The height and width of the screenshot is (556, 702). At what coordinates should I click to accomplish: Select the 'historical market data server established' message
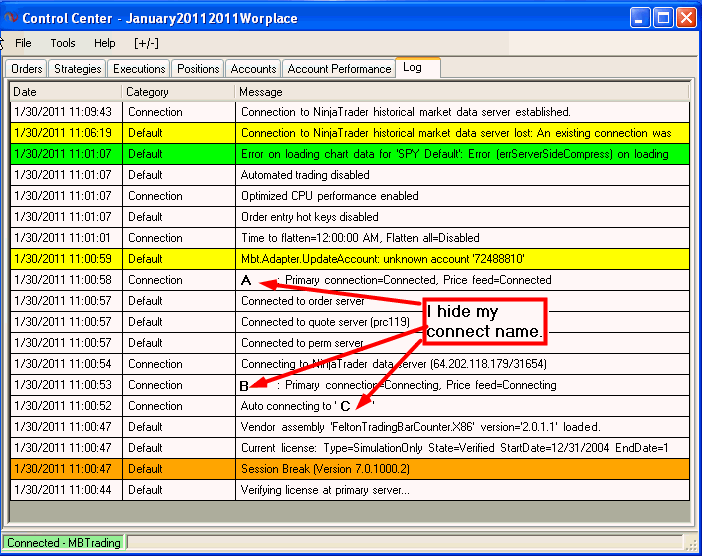click(x=462, y=112)
